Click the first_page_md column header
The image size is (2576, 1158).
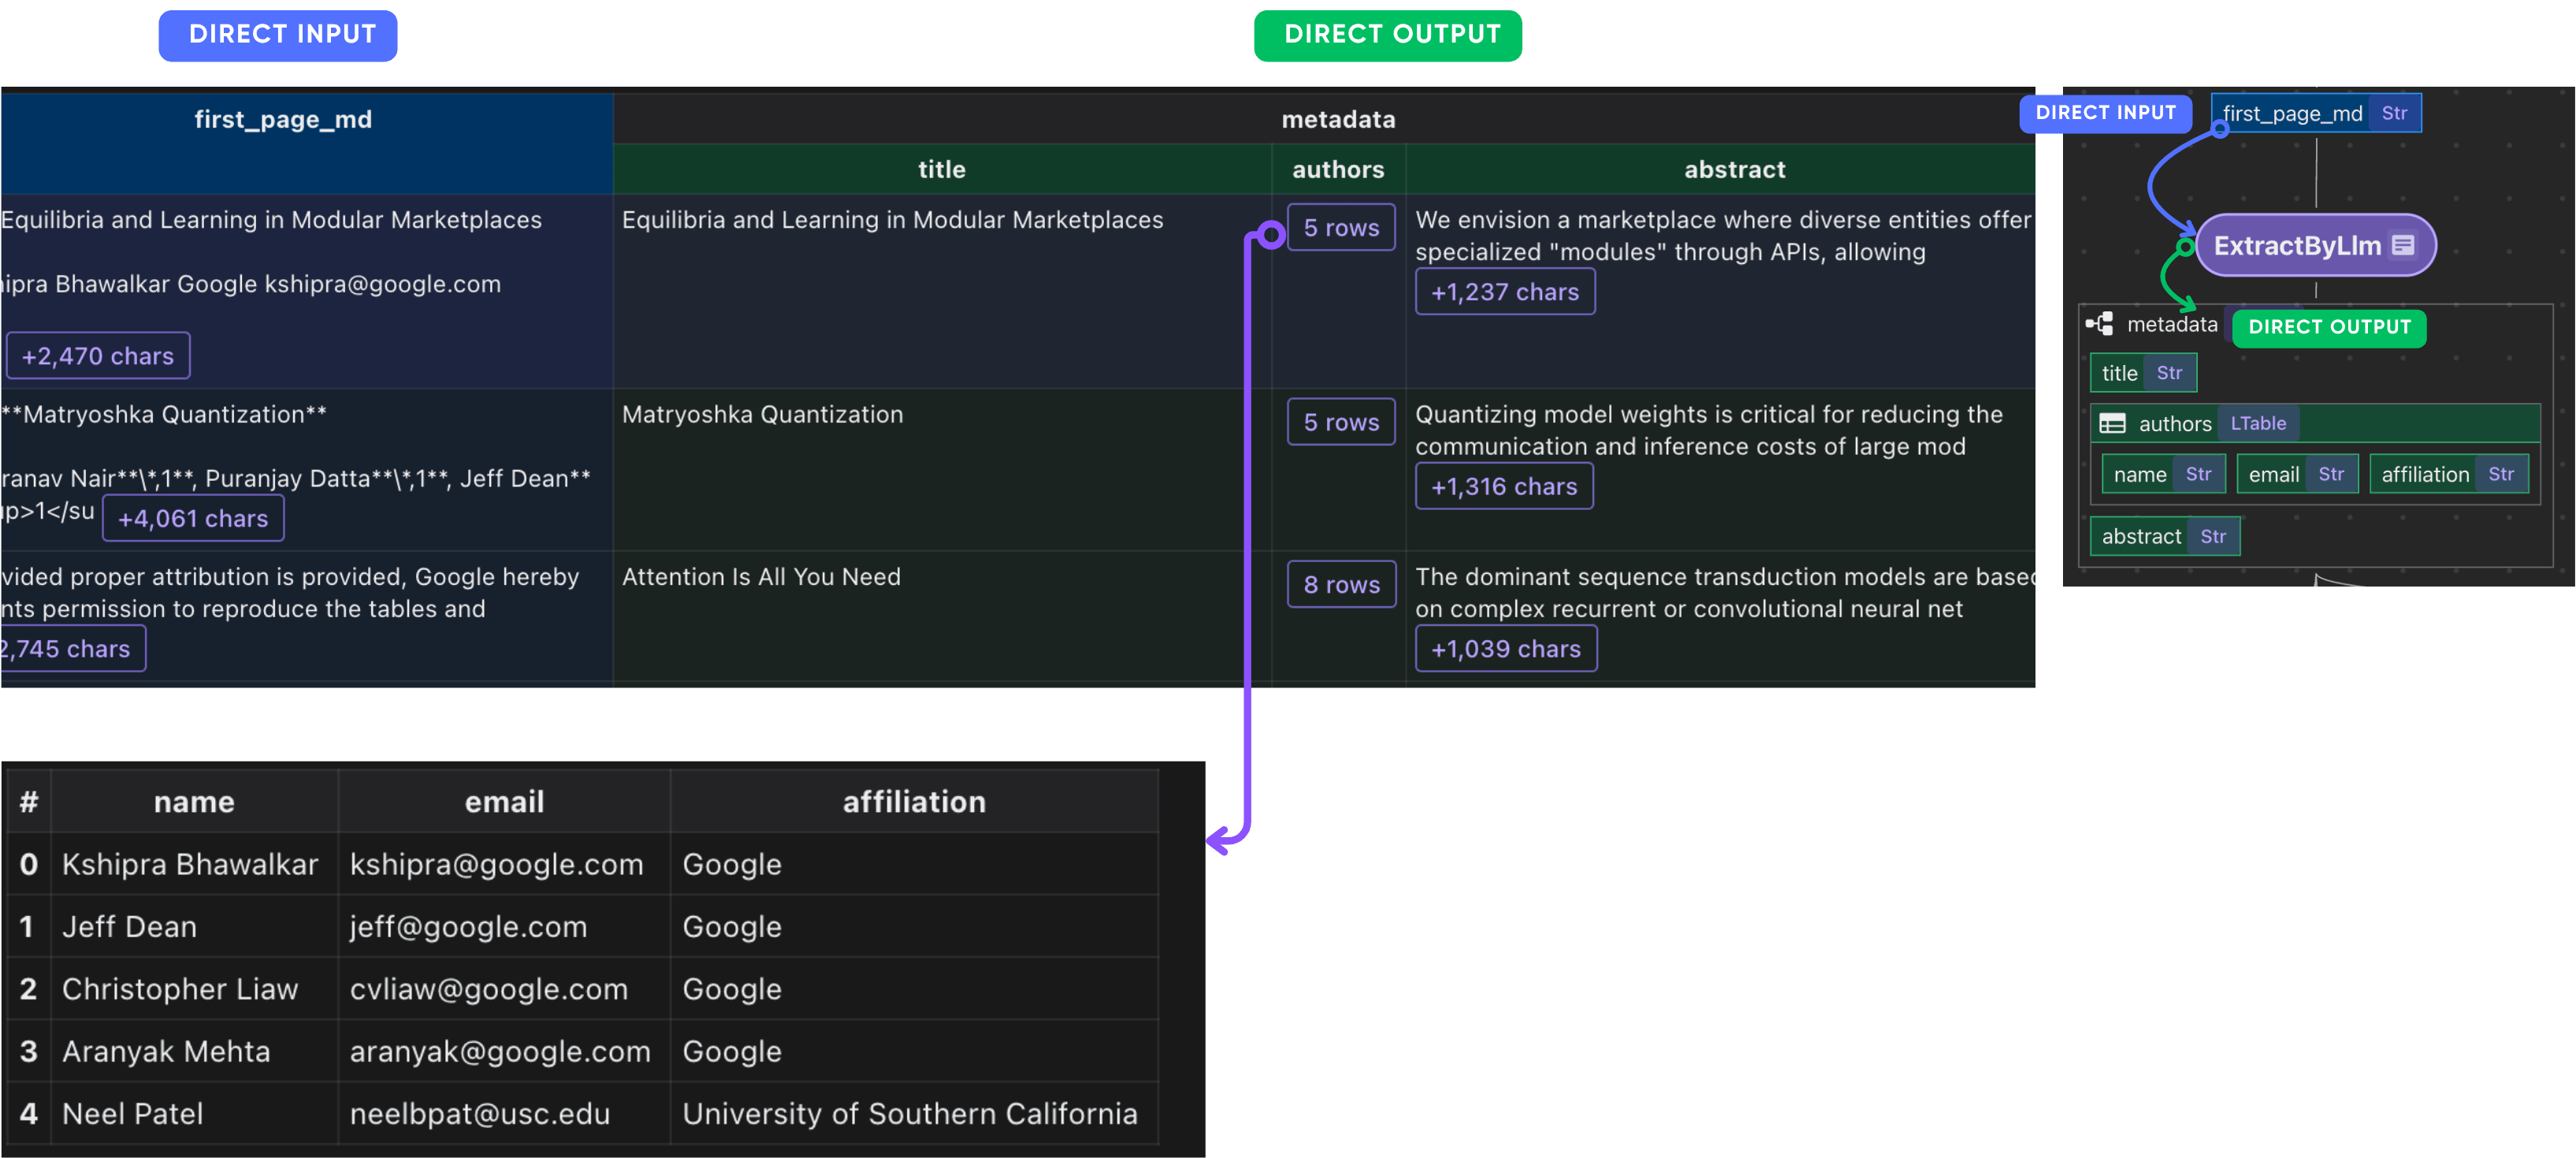(283, 120)
